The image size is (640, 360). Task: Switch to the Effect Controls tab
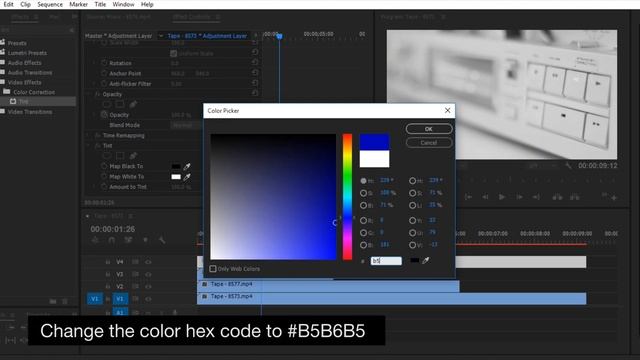click(191, 17)
